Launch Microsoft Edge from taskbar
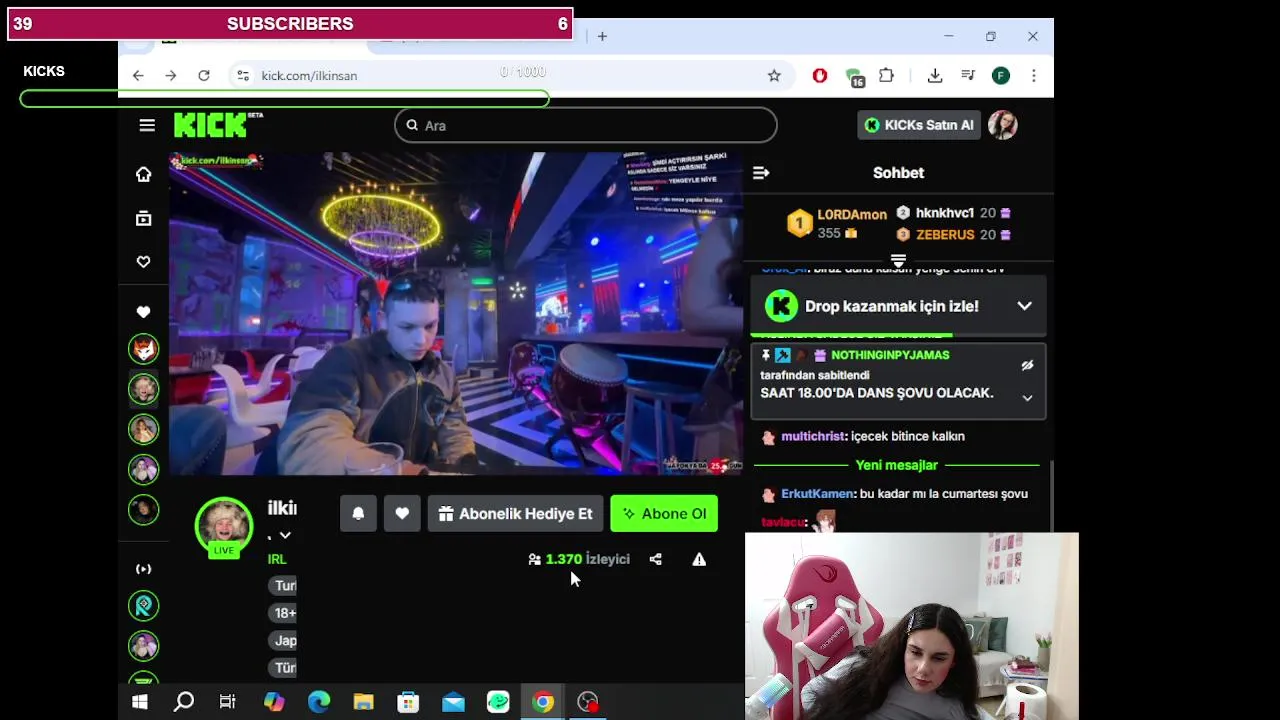The height and width of the screenshot is (720, 1280). [319, 702]
